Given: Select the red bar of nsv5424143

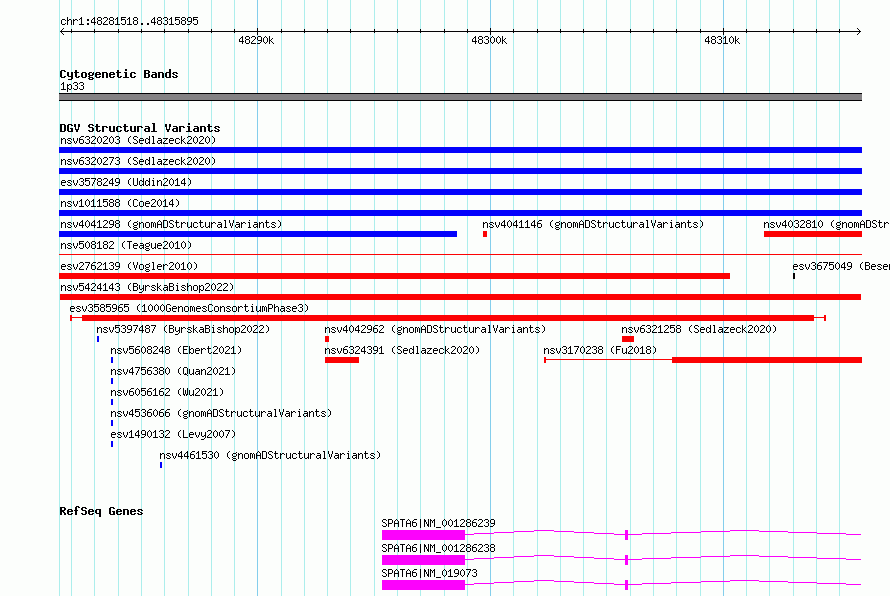Looking at the screenshot, I should tap(460, 297).
